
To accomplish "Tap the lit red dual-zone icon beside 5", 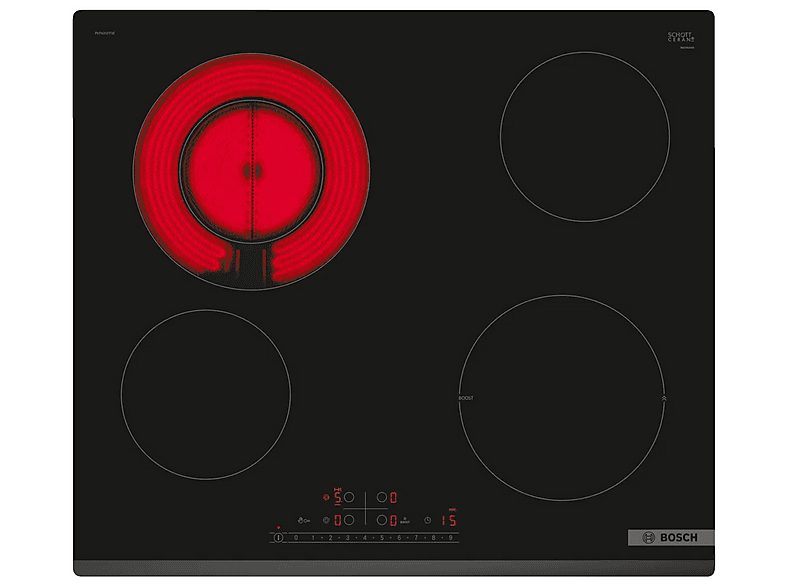I will pos(326,497).
